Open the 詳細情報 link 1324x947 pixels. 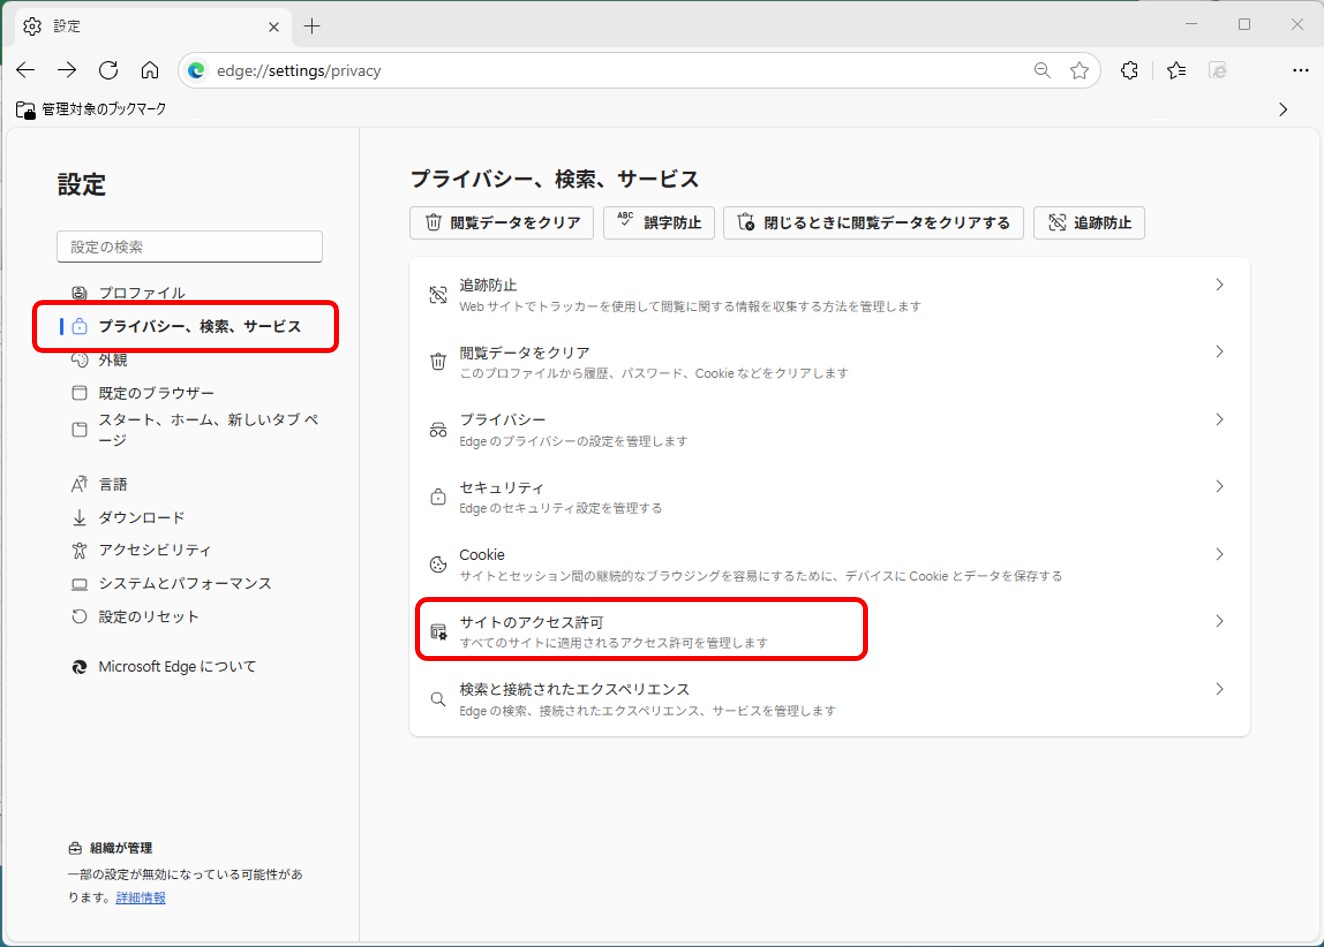(140, 898)
